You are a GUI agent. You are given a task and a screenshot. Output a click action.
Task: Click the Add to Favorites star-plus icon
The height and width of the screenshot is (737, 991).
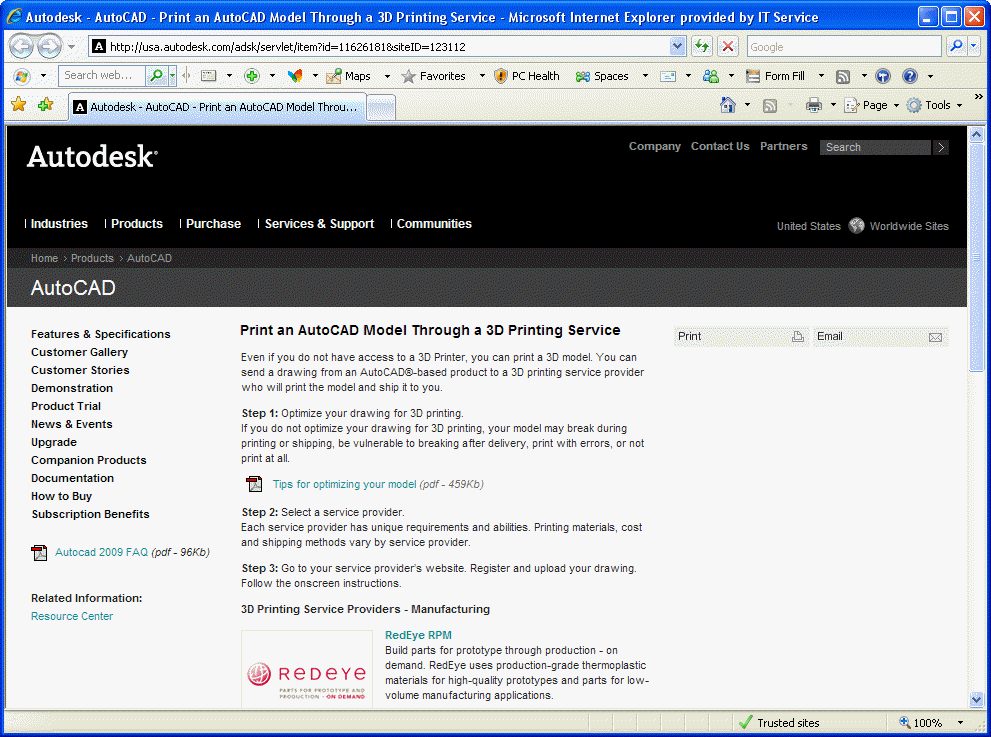tap(46, 104)
